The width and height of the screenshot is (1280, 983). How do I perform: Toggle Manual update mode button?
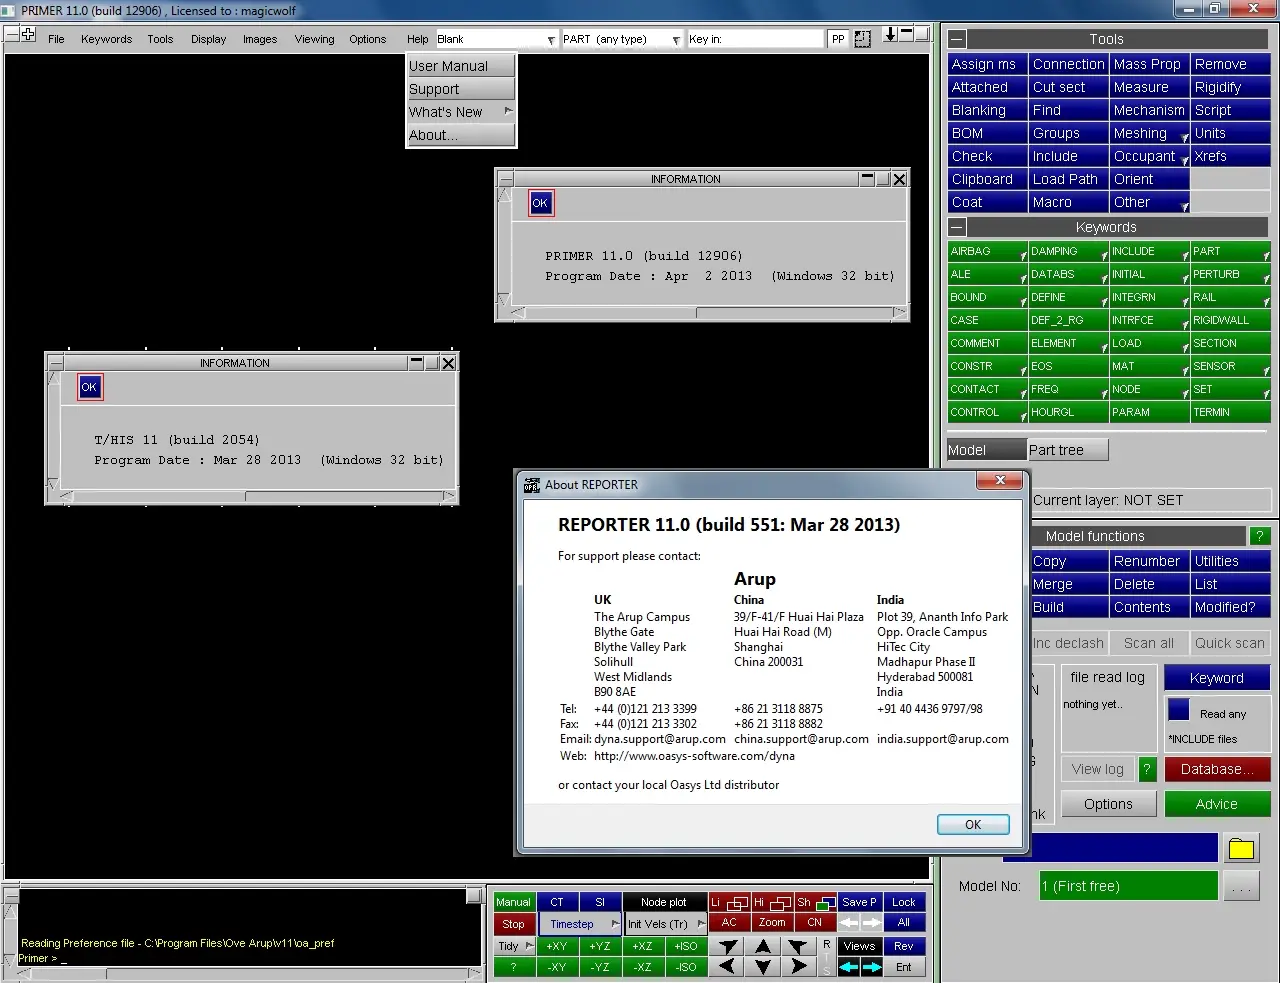point(514,902)
